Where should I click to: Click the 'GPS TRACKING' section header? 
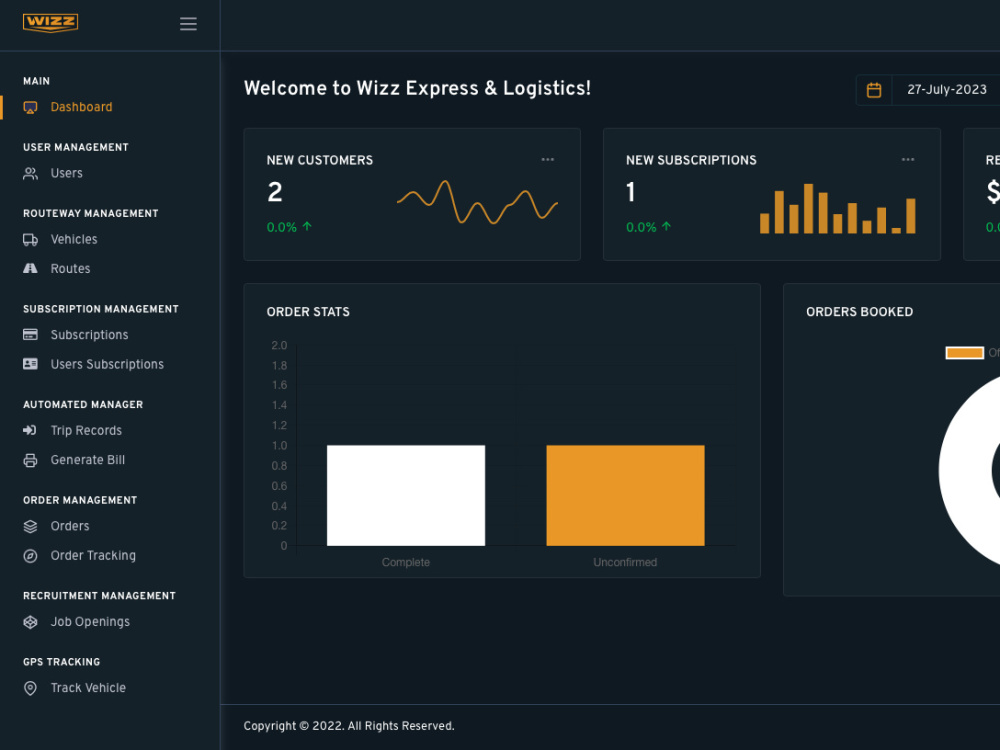pos(62,662)
